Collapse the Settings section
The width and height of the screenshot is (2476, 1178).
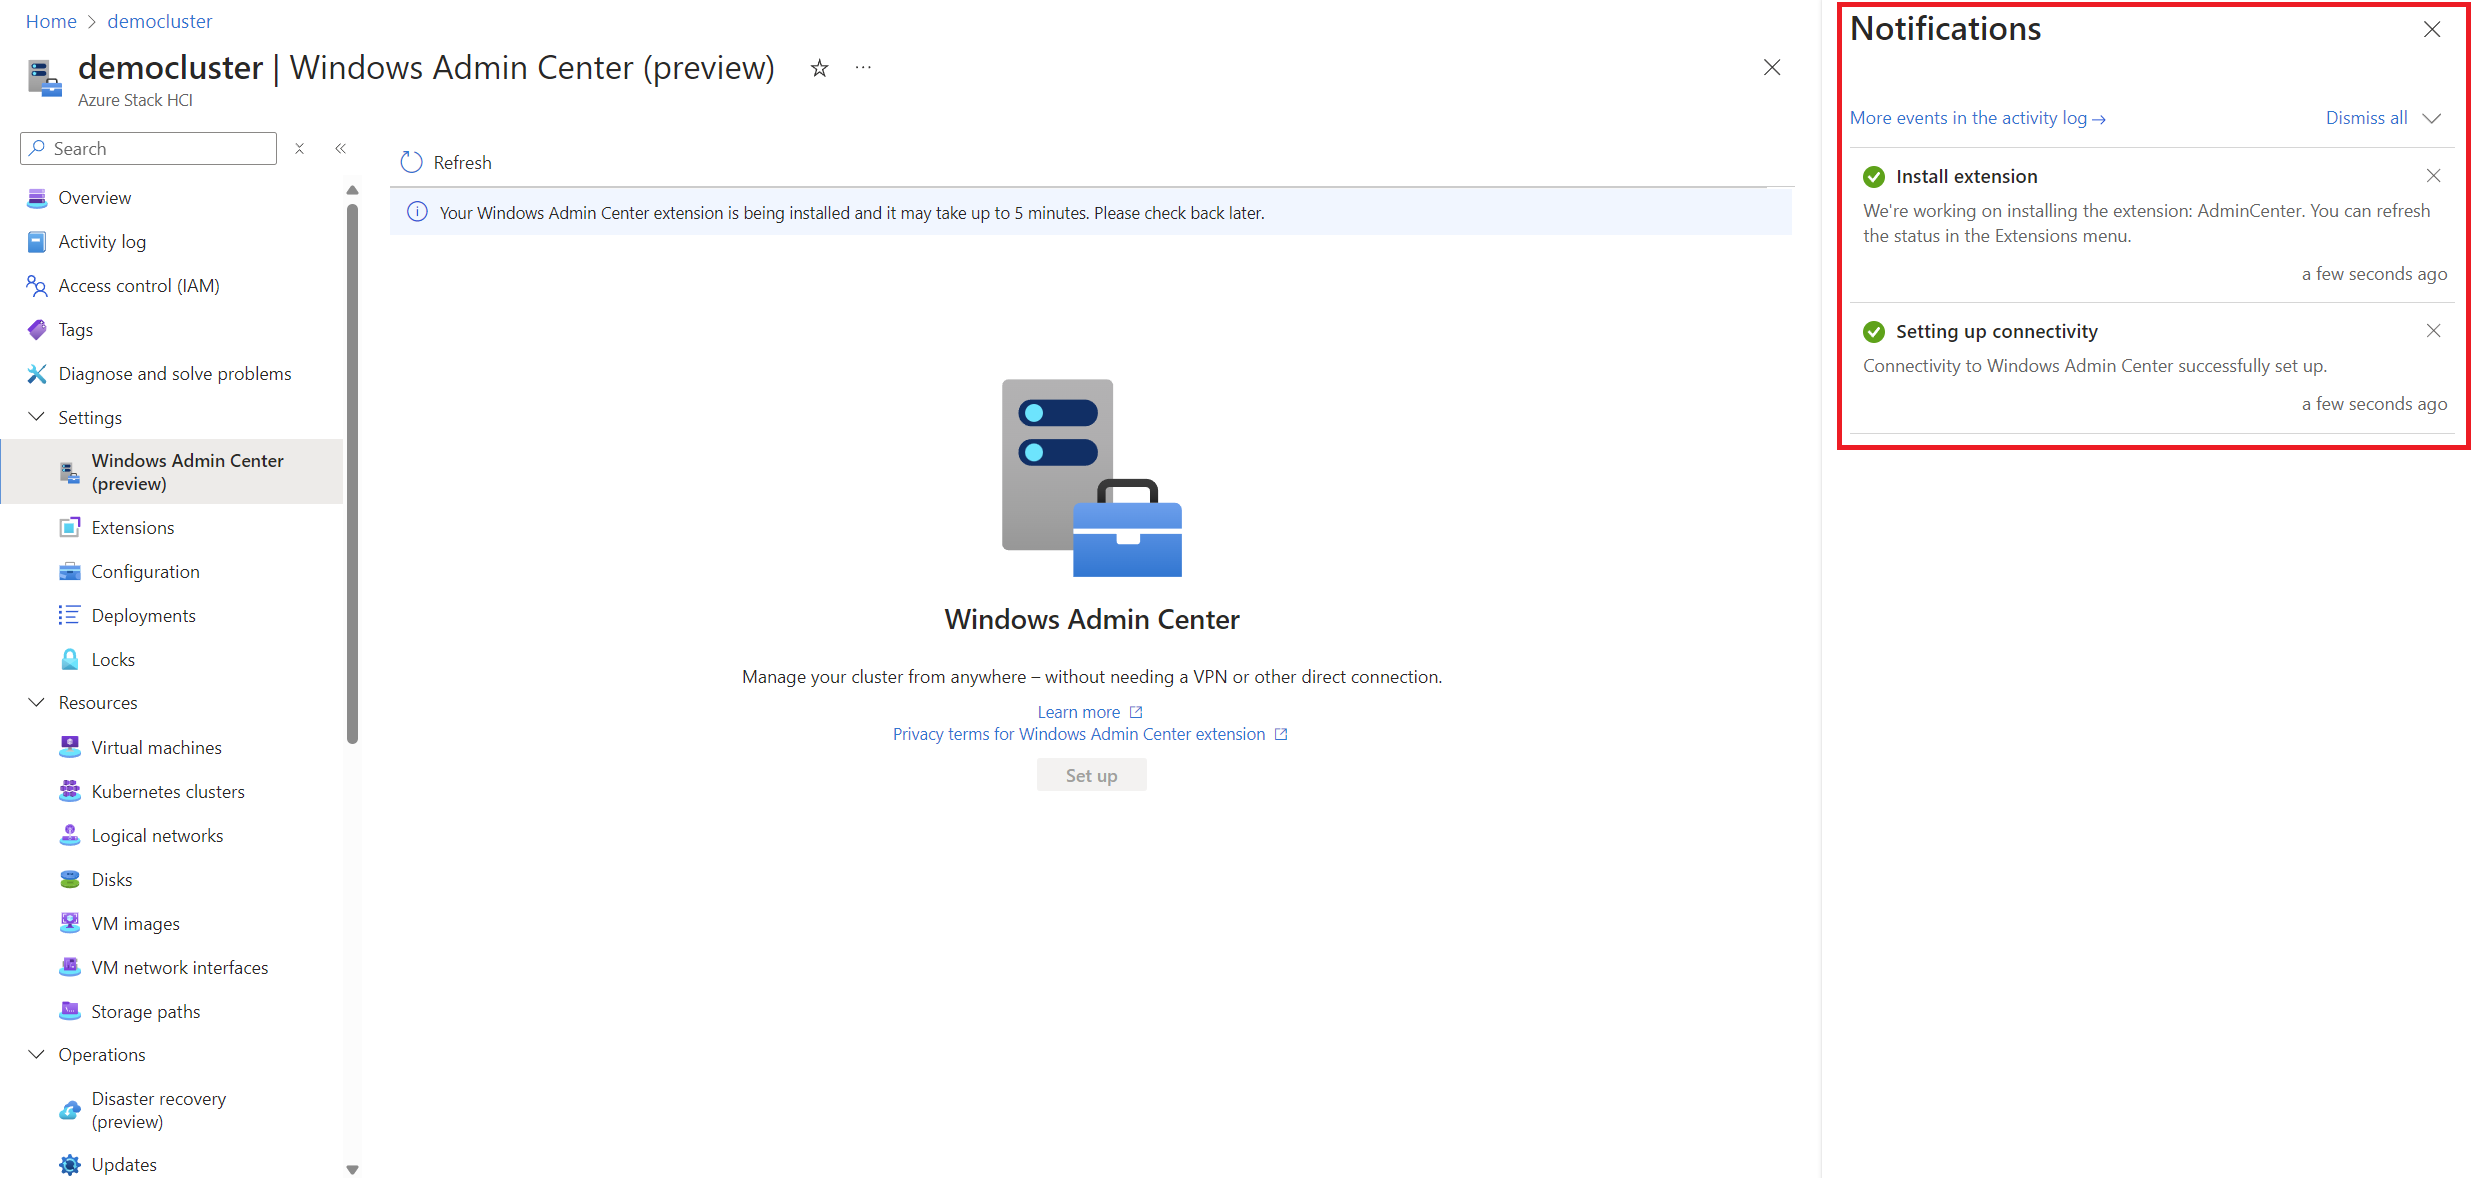pyautogui.click(x=37, y=417)
